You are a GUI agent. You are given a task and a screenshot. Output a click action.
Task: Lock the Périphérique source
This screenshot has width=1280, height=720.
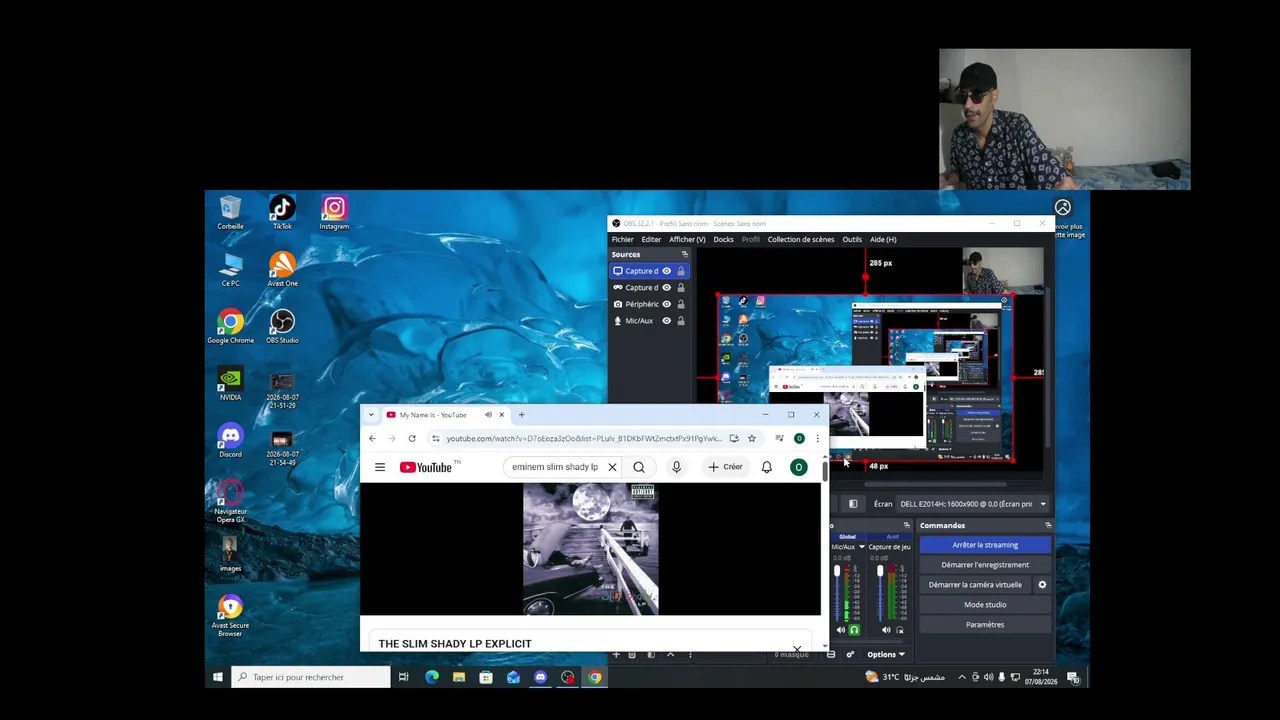point(681,304)
